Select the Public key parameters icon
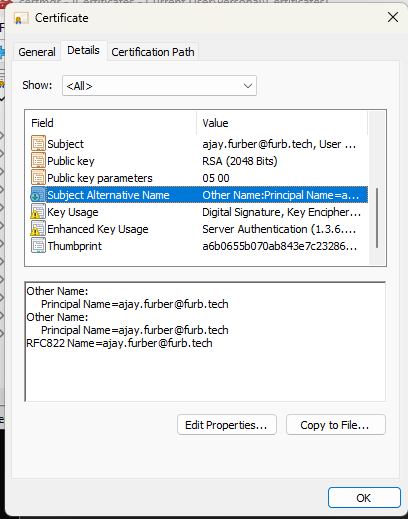Image resolution: width=408 pixels, height=519 pixels. (38, 178)
